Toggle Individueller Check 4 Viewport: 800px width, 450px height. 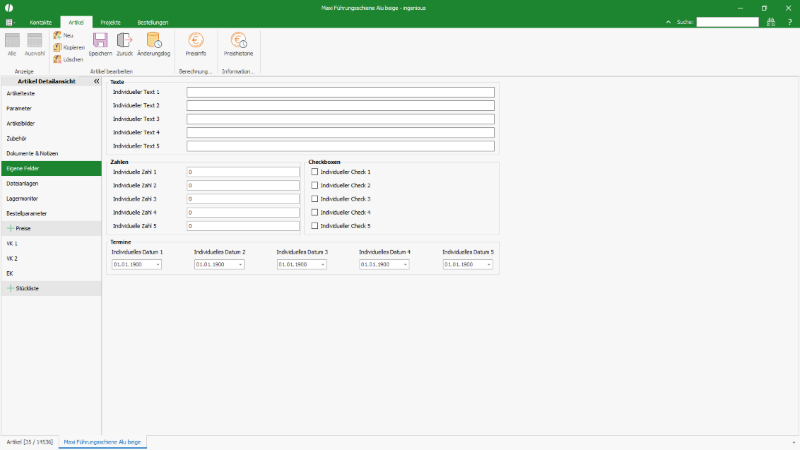(x=315, y=212)
